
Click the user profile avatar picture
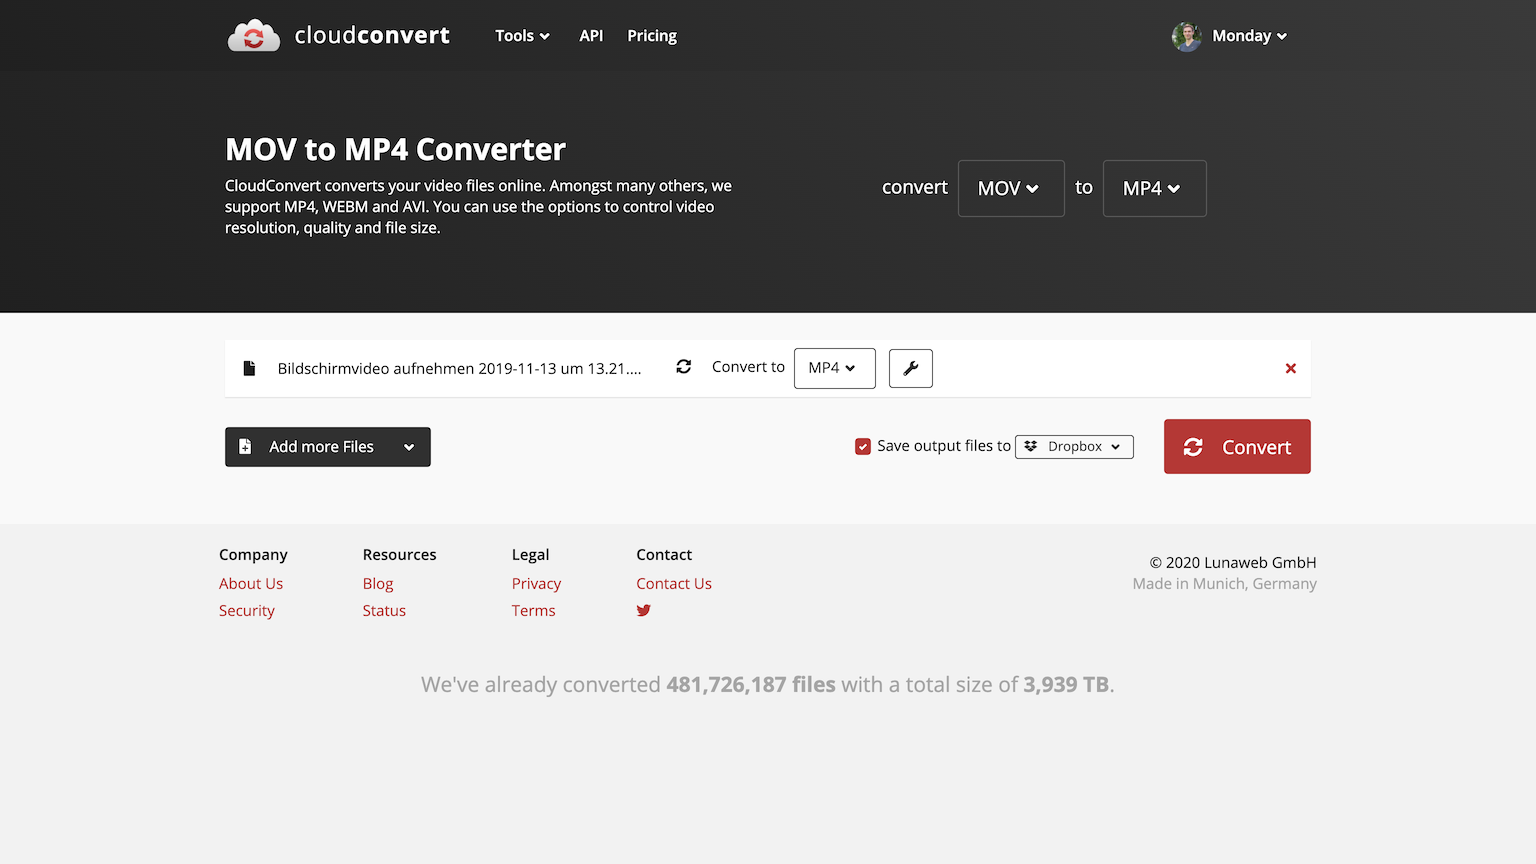1186,36
